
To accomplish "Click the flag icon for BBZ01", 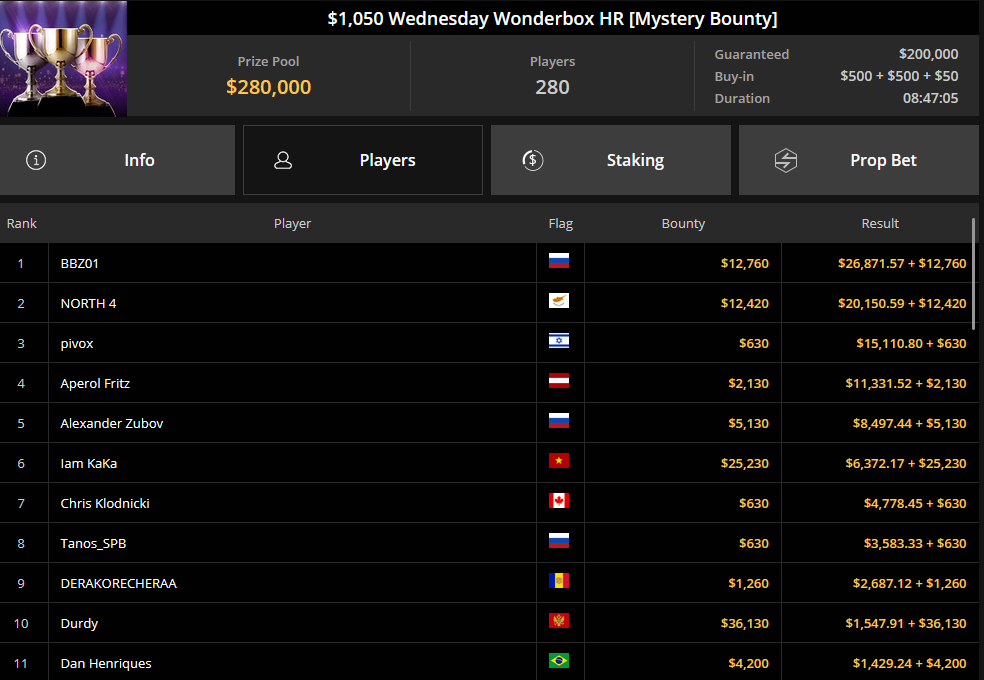I will click(x=559, y=260).
